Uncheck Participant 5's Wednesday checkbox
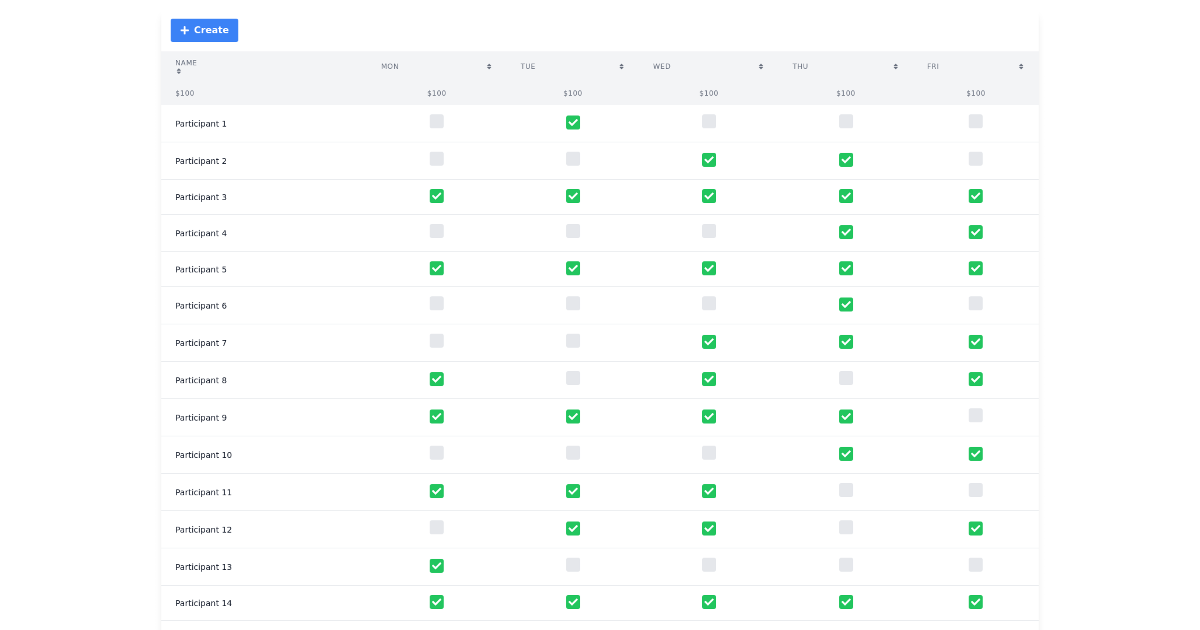The image size is (1200, 630). pos(709,268)
